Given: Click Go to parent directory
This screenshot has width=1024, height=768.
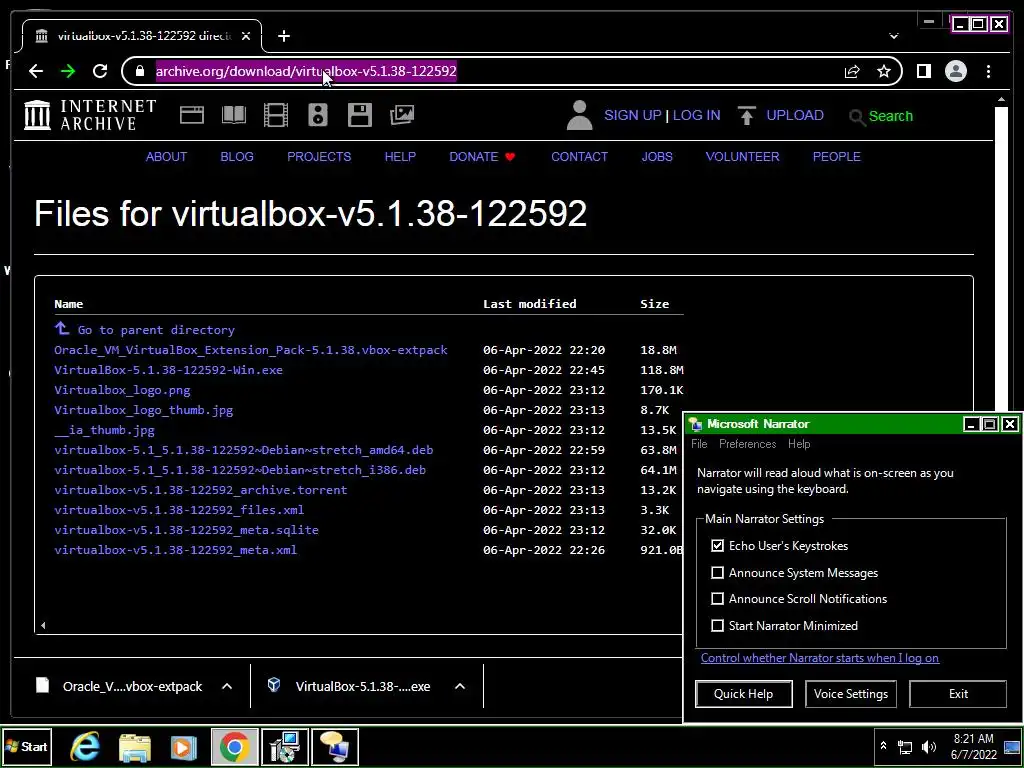Looking at the screenshot, I should pyautogui.click(x=144, y=329).
